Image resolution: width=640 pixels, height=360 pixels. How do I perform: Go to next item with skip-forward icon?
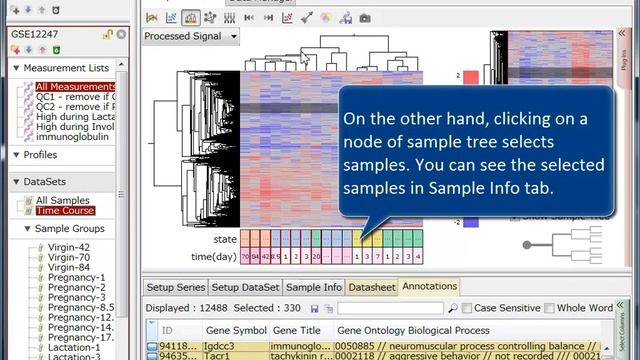click(268, 18)
